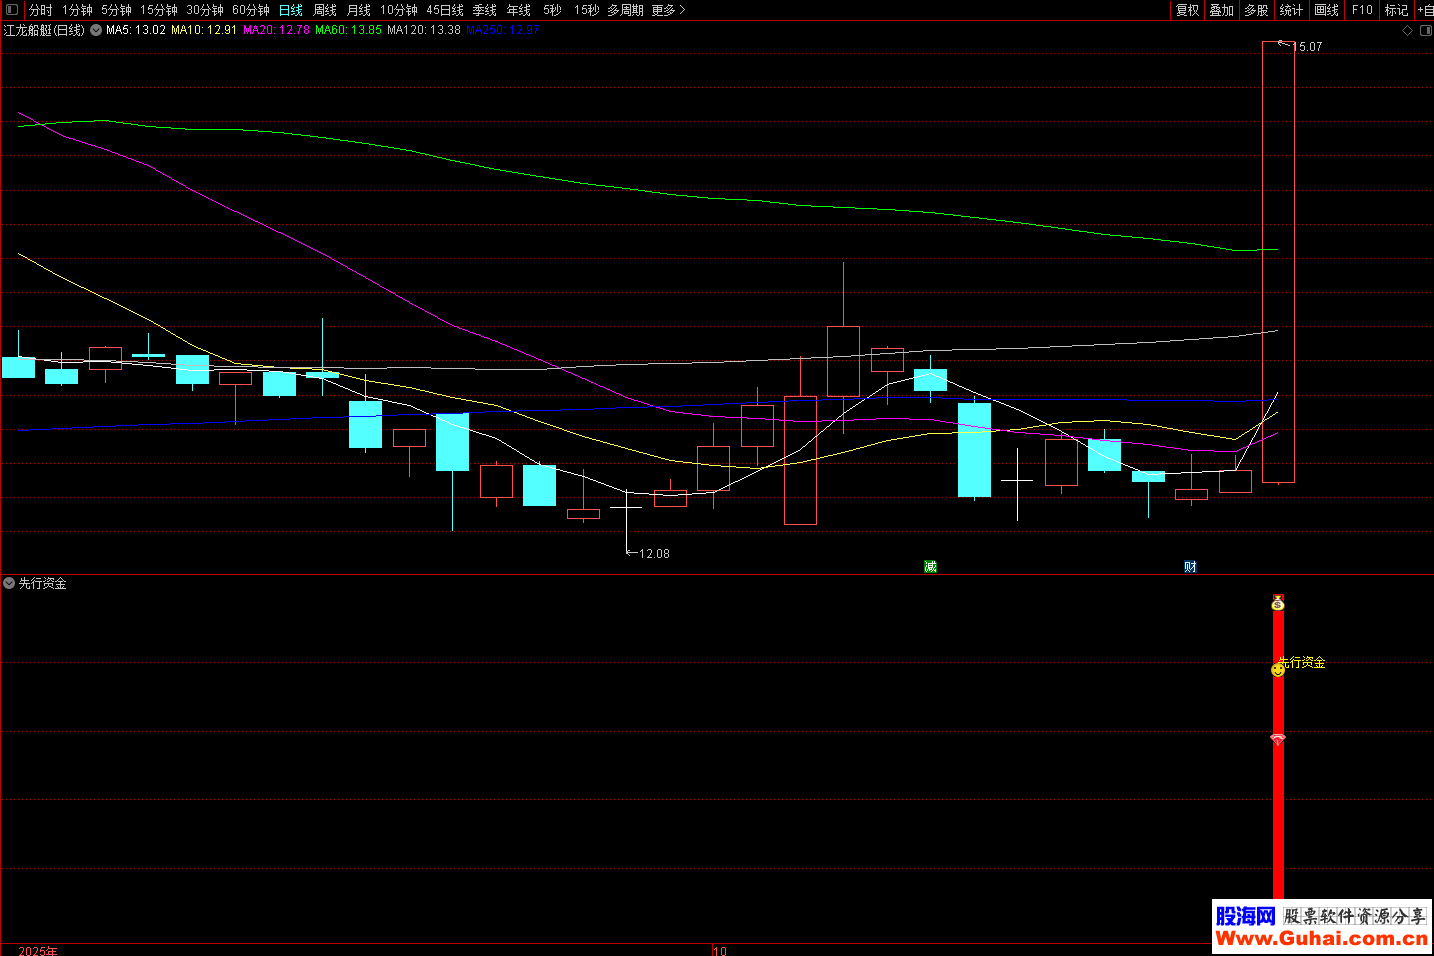Click the left panel toggle icon at top-left

click(12, 10)
